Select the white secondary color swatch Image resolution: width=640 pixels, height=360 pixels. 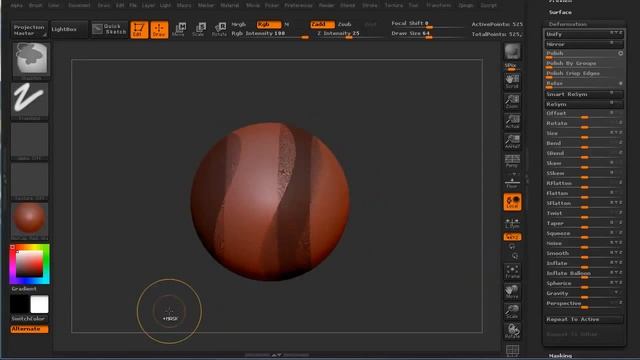(39, 304)
